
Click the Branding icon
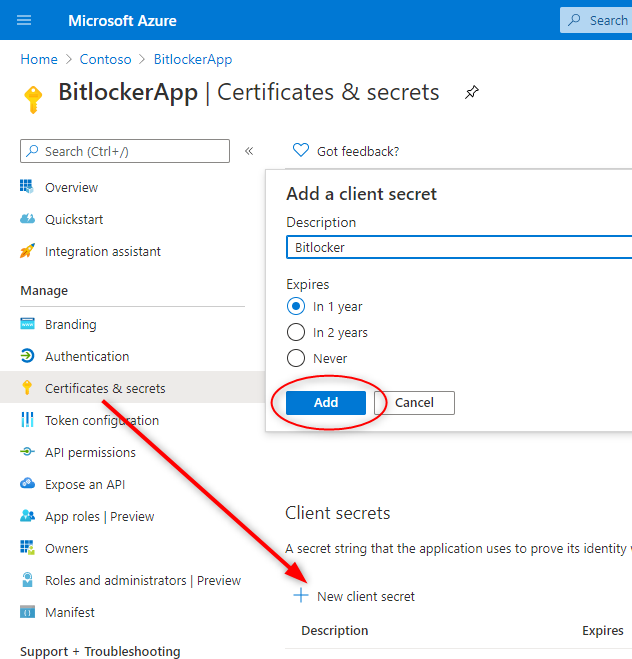pos(27,324)
